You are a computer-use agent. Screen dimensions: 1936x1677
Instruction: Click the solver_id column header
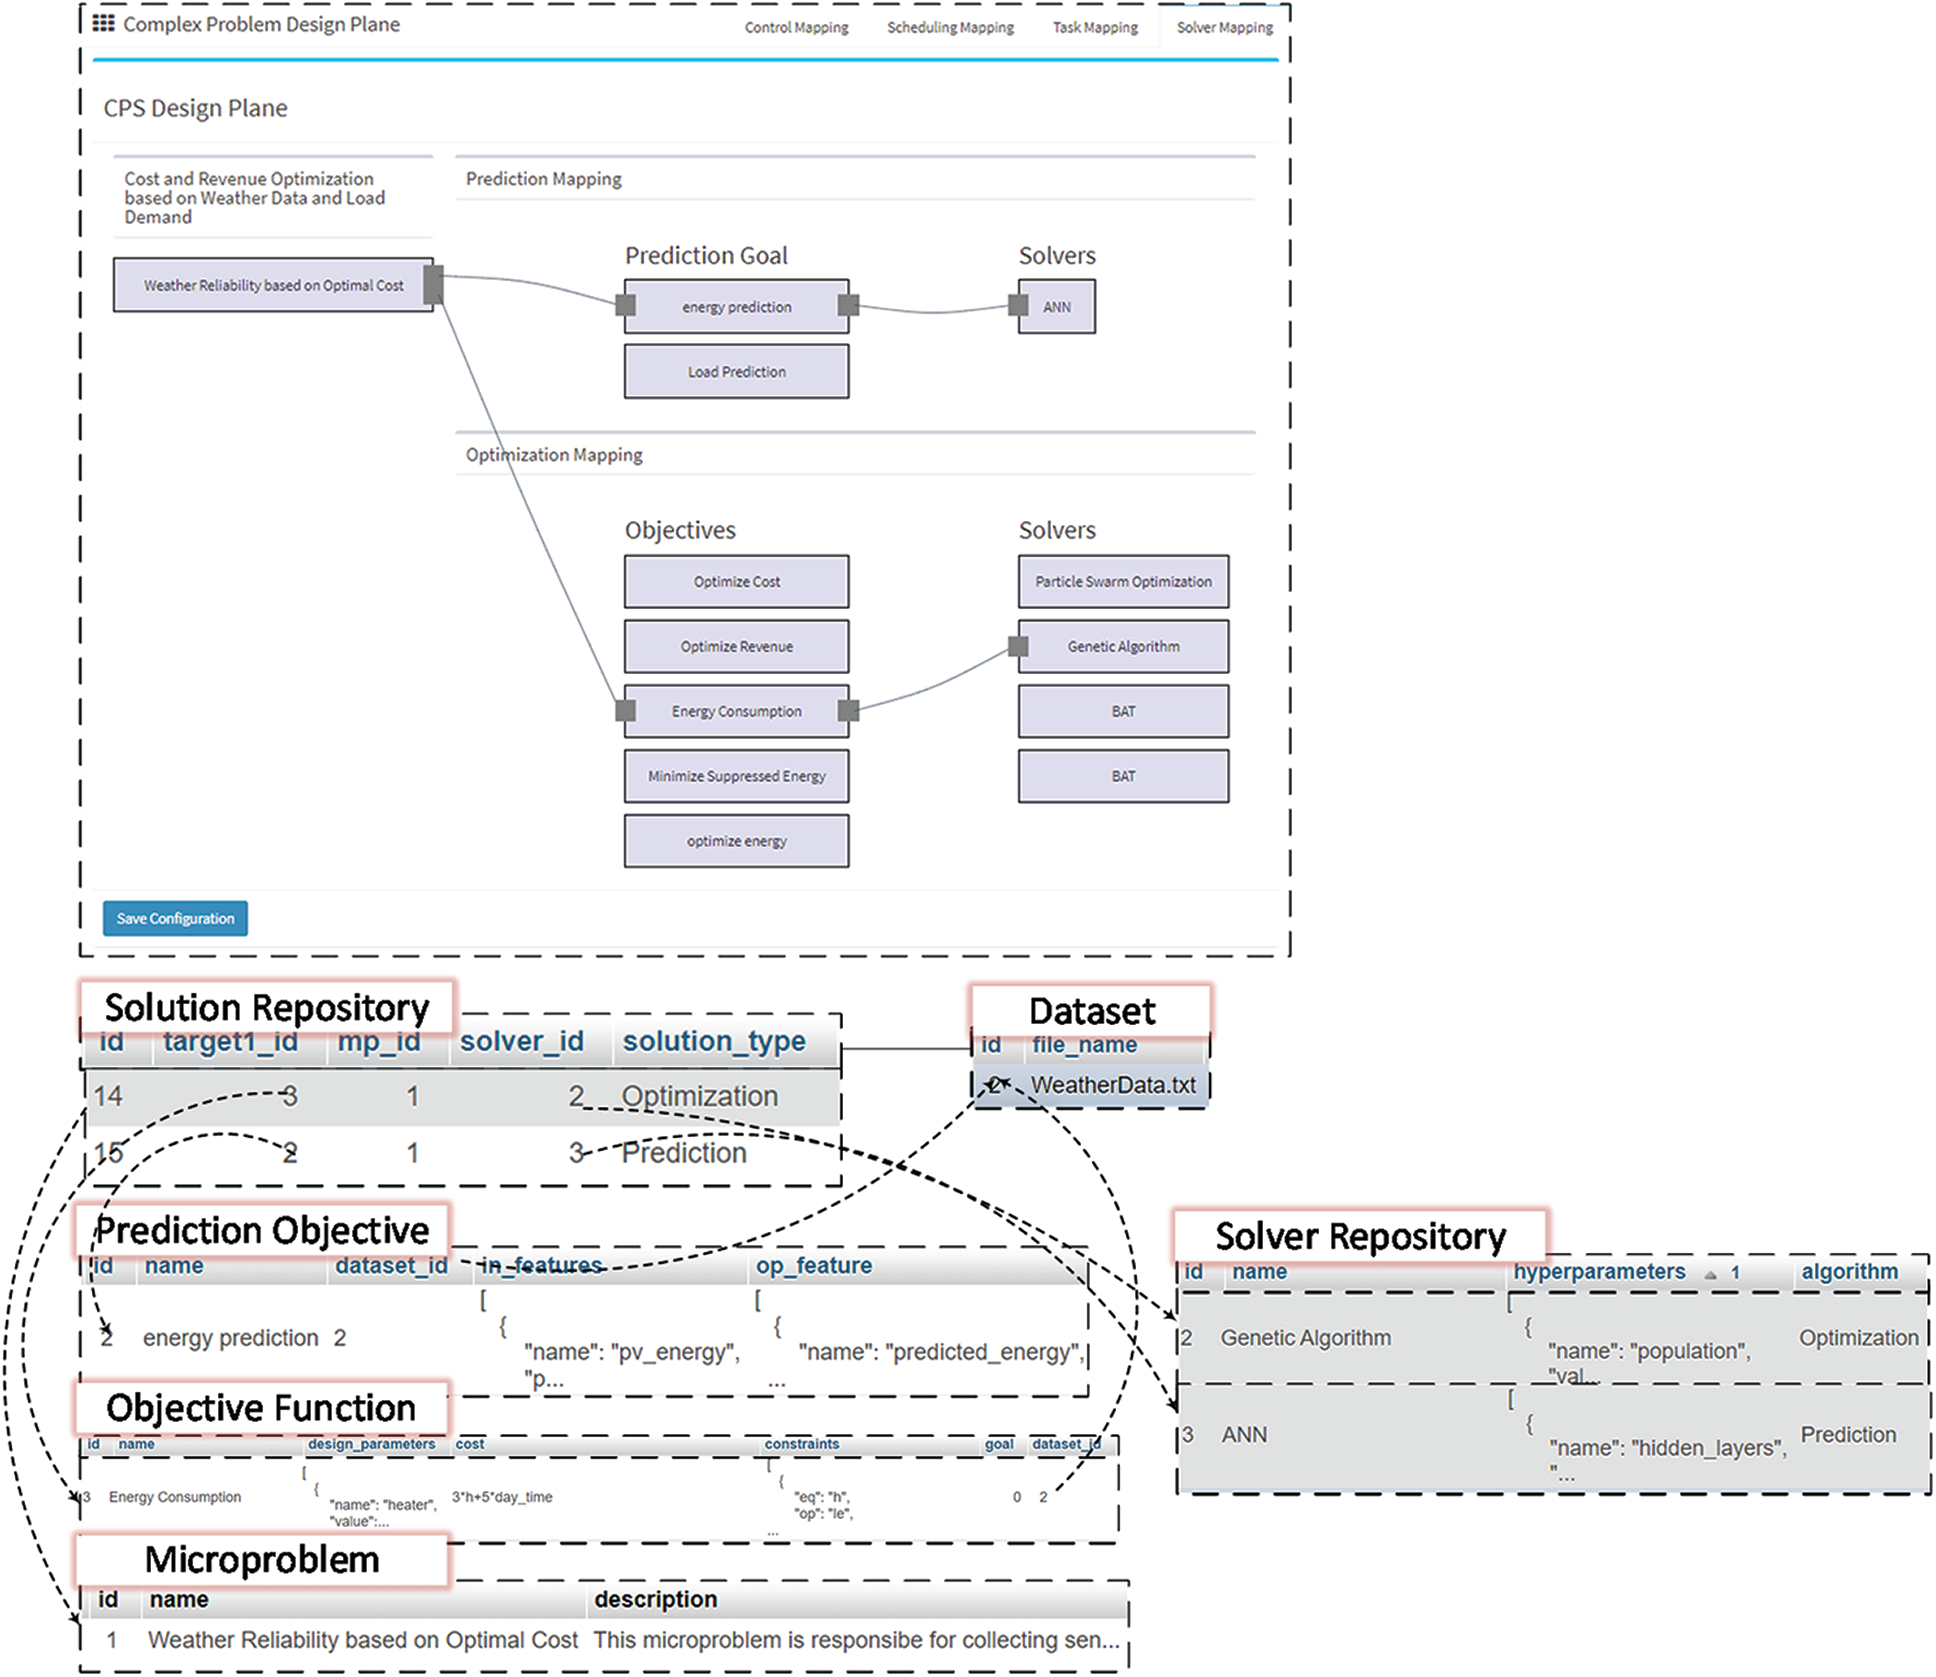click(x=521, y=1041)
